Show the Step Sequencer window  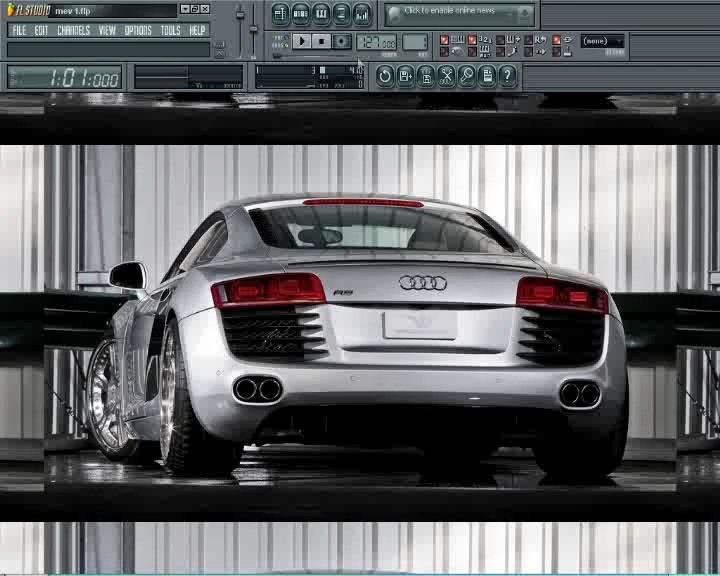pos(300,14)
